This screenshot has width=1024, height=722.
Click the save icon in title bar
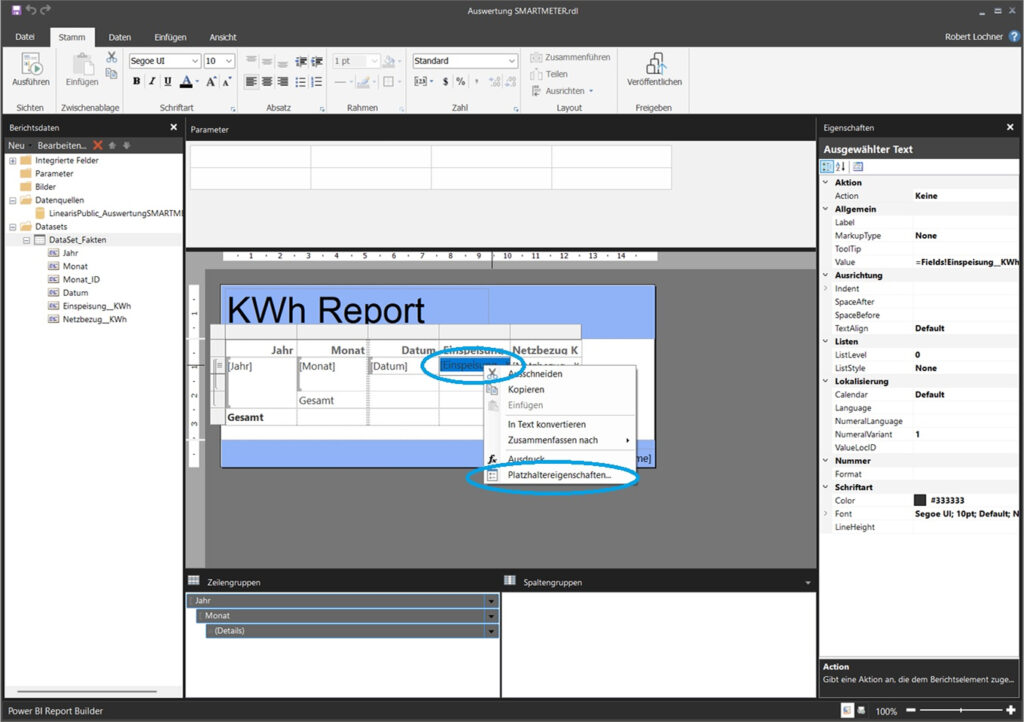point(15,9)
